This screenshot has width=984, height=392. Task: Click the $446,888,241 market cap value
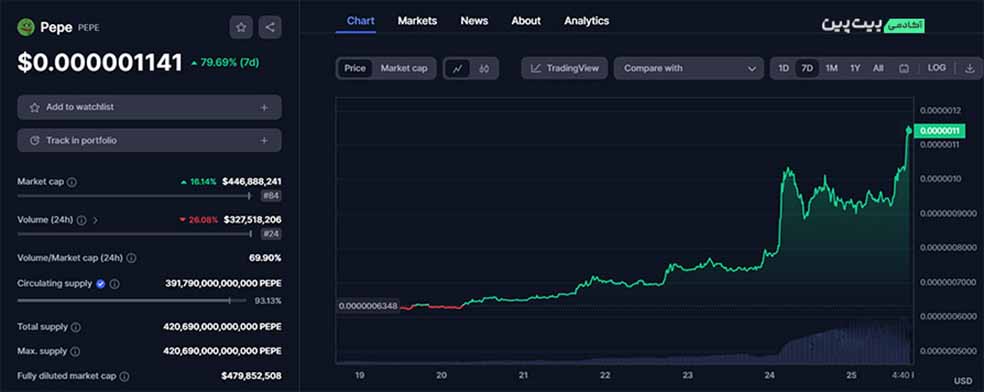click(251, 182)
